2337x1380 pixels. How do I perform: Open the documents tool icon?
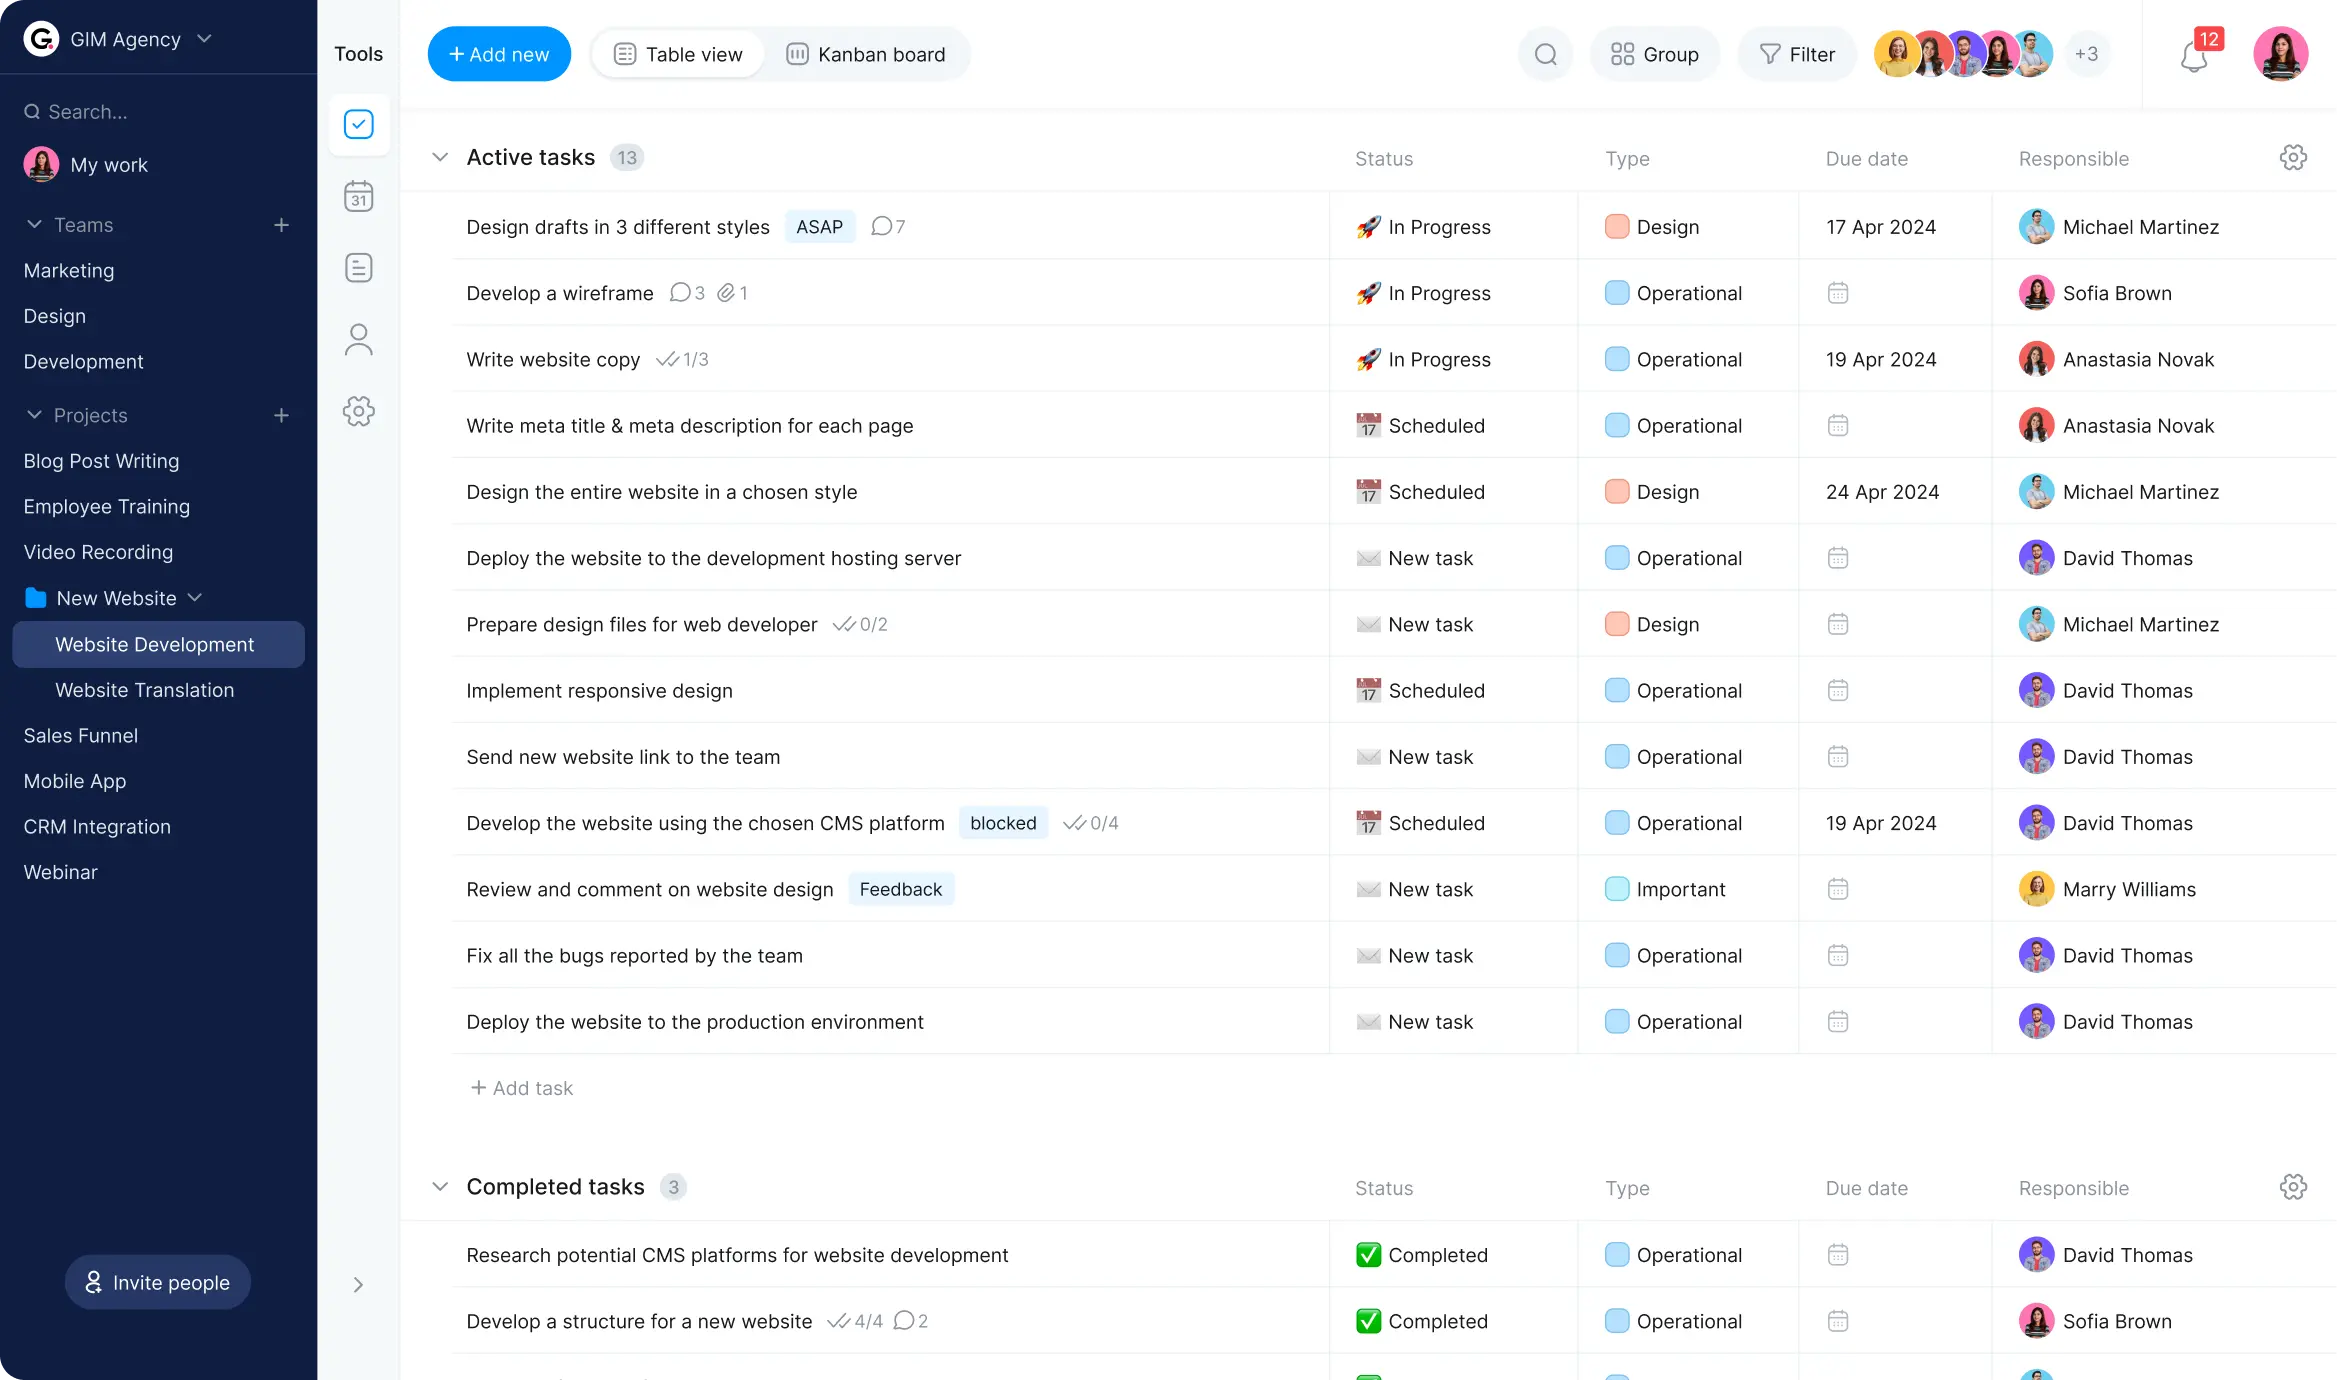pos(358,268)
